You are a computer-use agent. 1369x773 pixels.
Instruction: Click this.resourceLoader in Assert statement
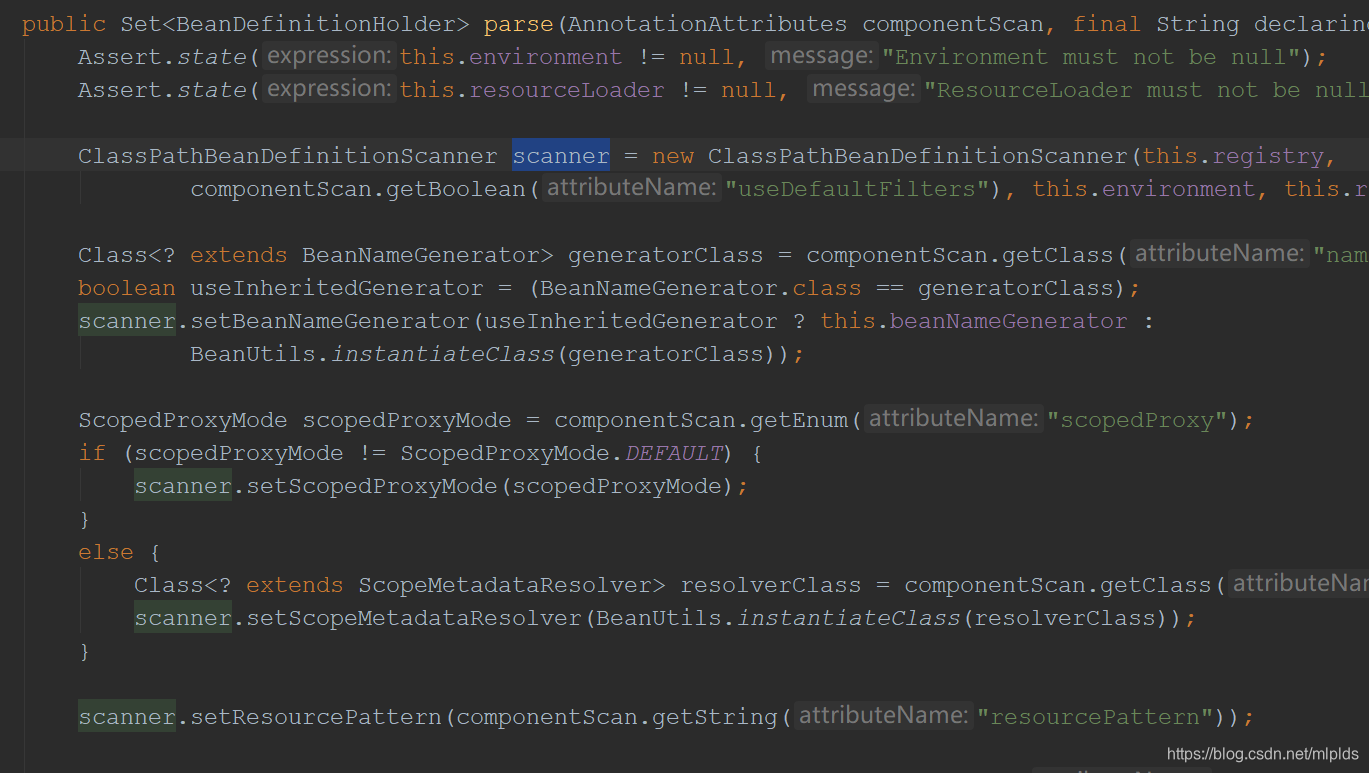click(532, 90)
